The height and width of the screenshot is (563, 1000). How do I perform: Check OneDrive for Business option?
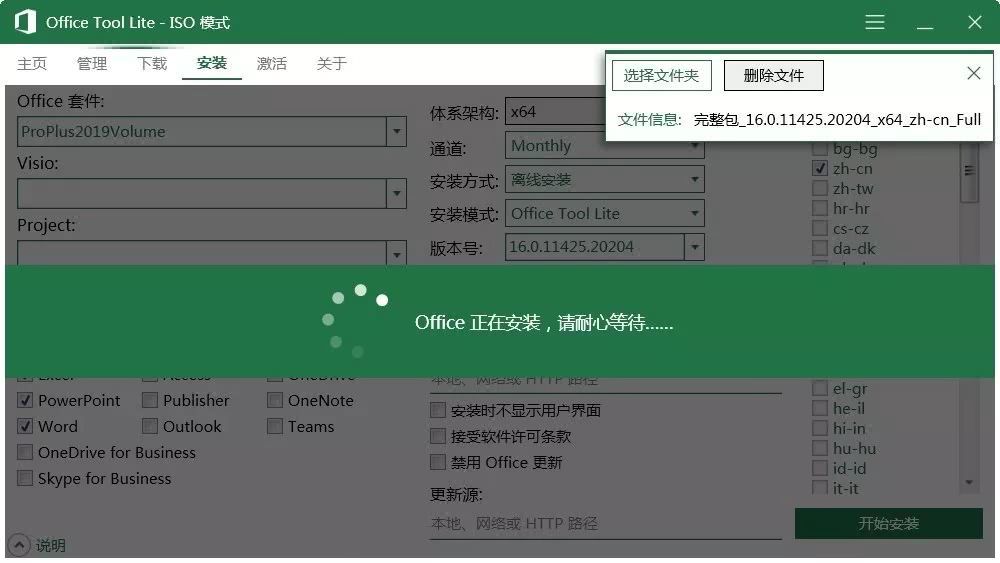[x=25, y=452]
